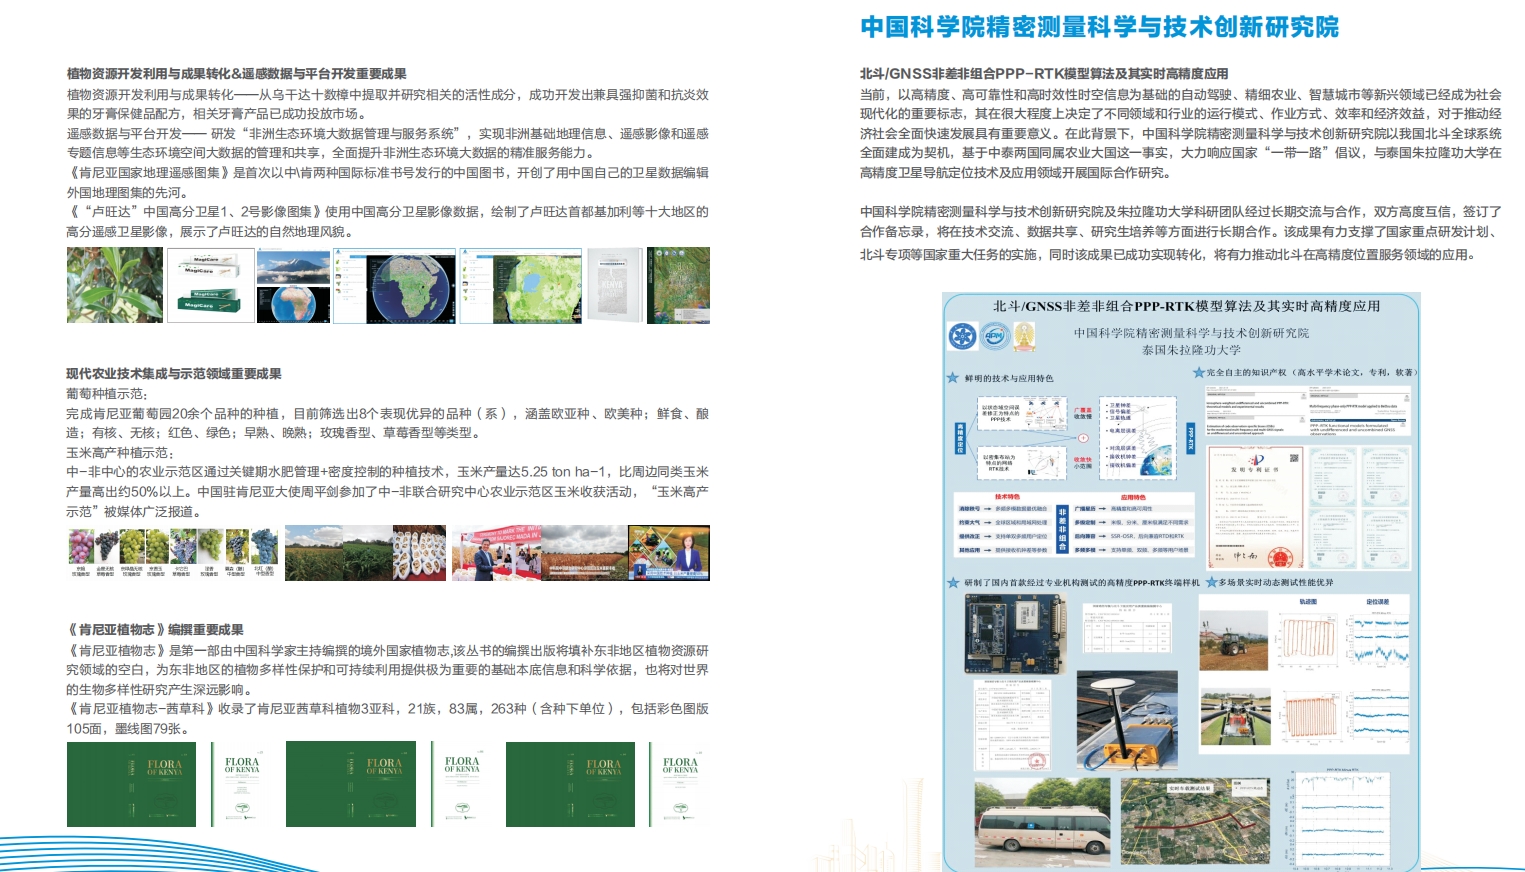
Task: Click the APM institute logo on poster
Action: tap(995, 336)
